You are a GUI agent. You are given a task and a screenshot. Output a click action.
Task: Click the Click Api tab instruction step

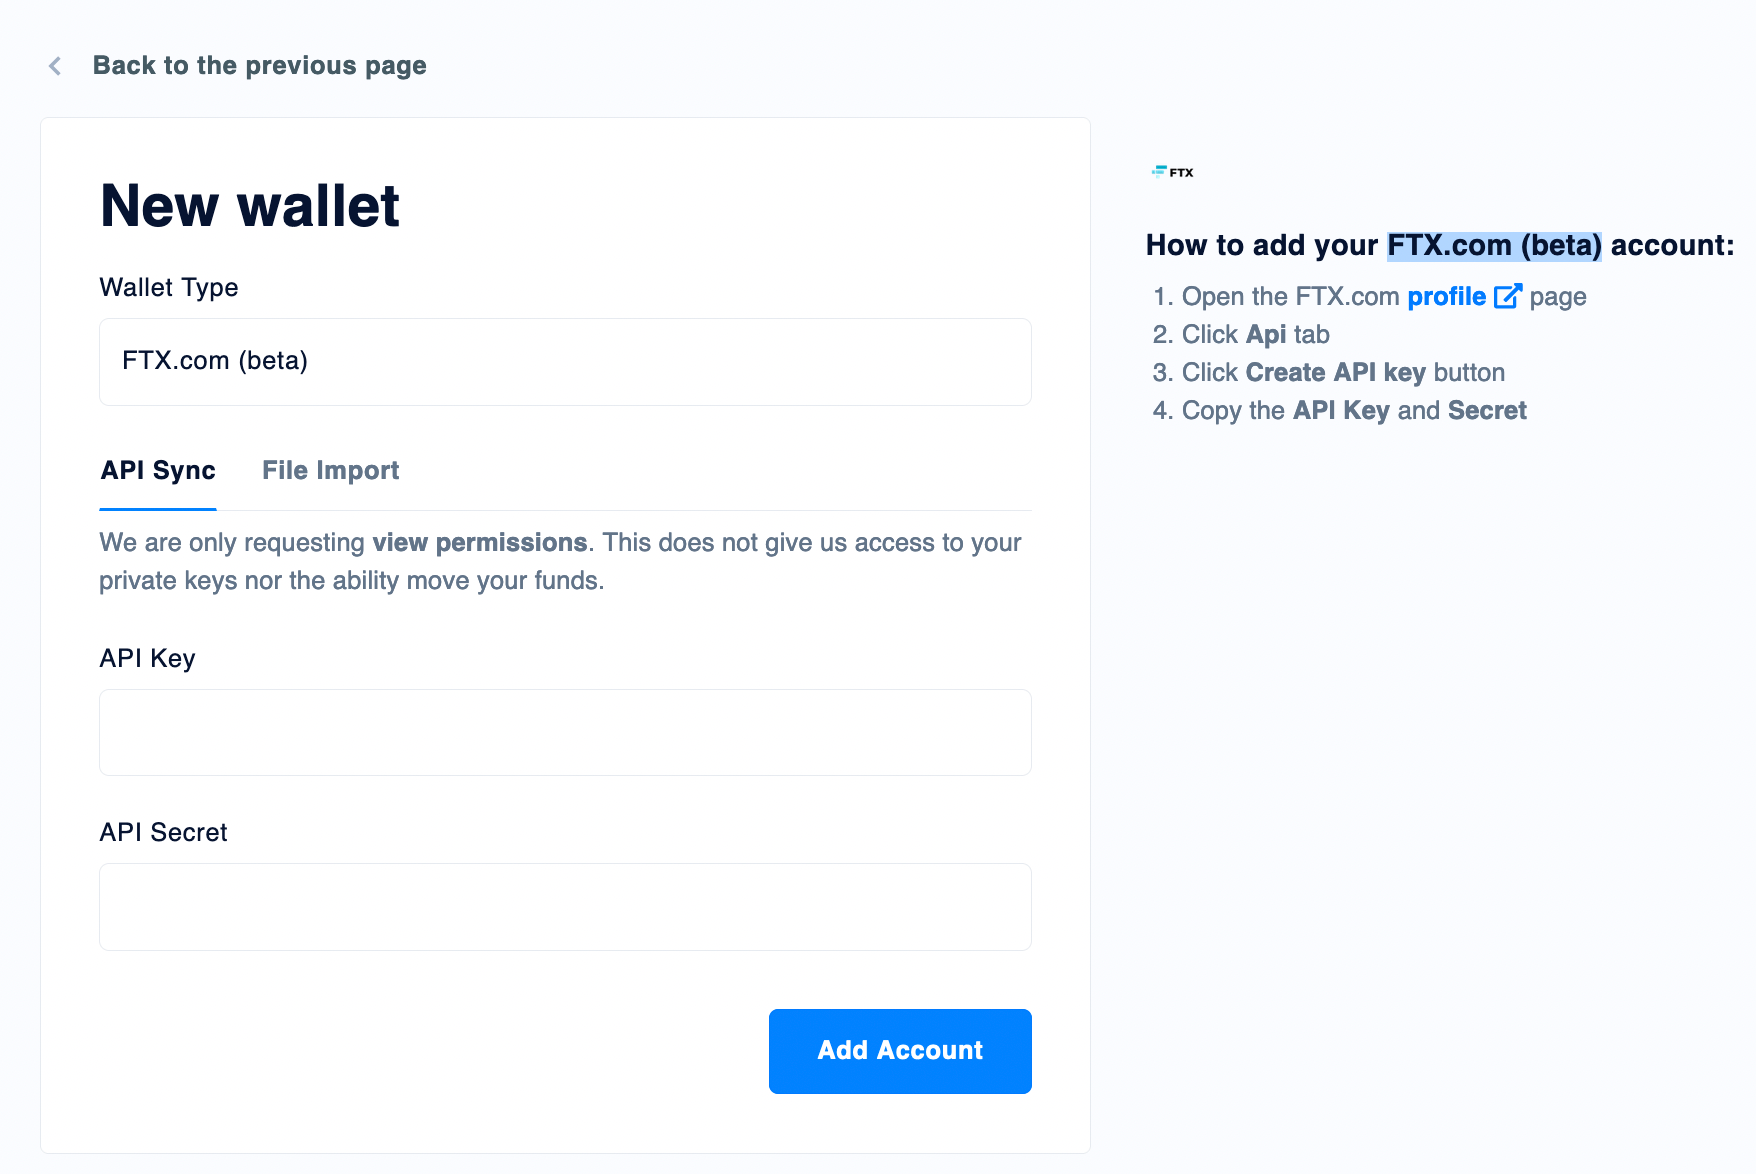tap(1241, 335)
